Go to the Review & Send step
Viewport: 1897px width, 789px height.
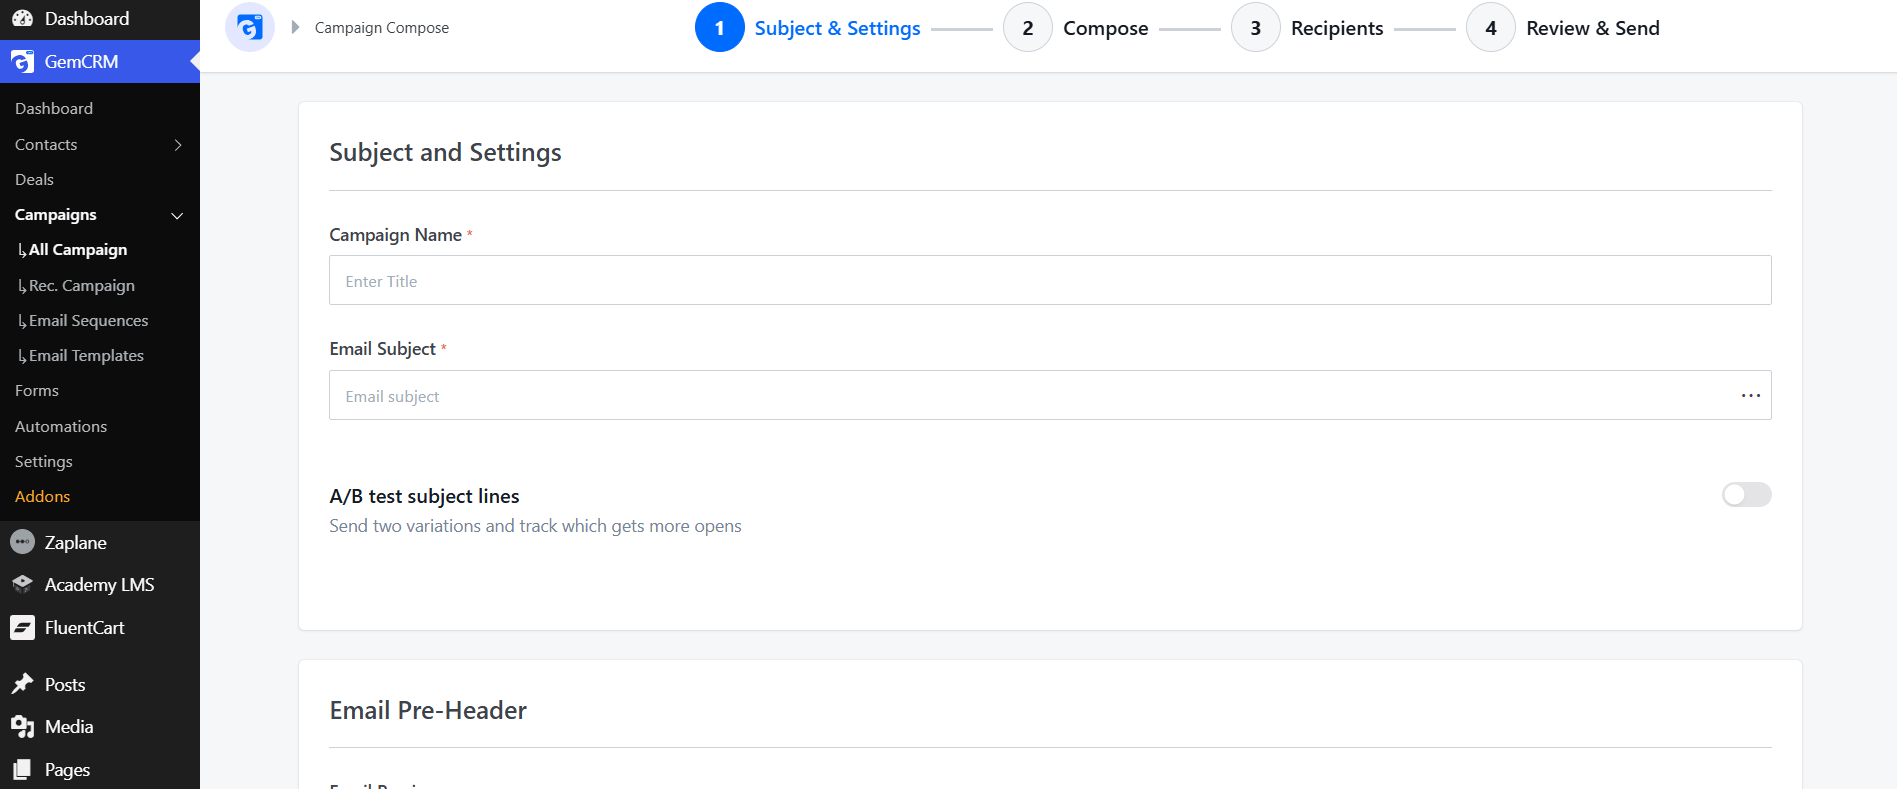point(1592,28)
